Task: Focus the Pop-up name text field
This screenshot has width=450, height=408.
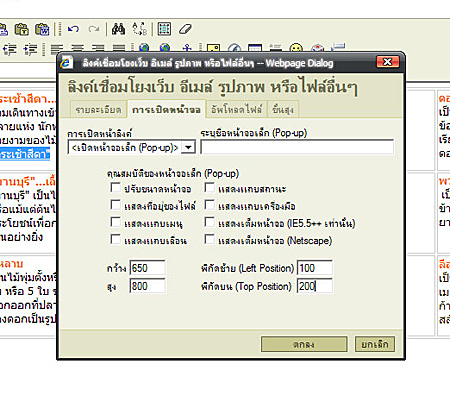Action: (x=297, y=147)
